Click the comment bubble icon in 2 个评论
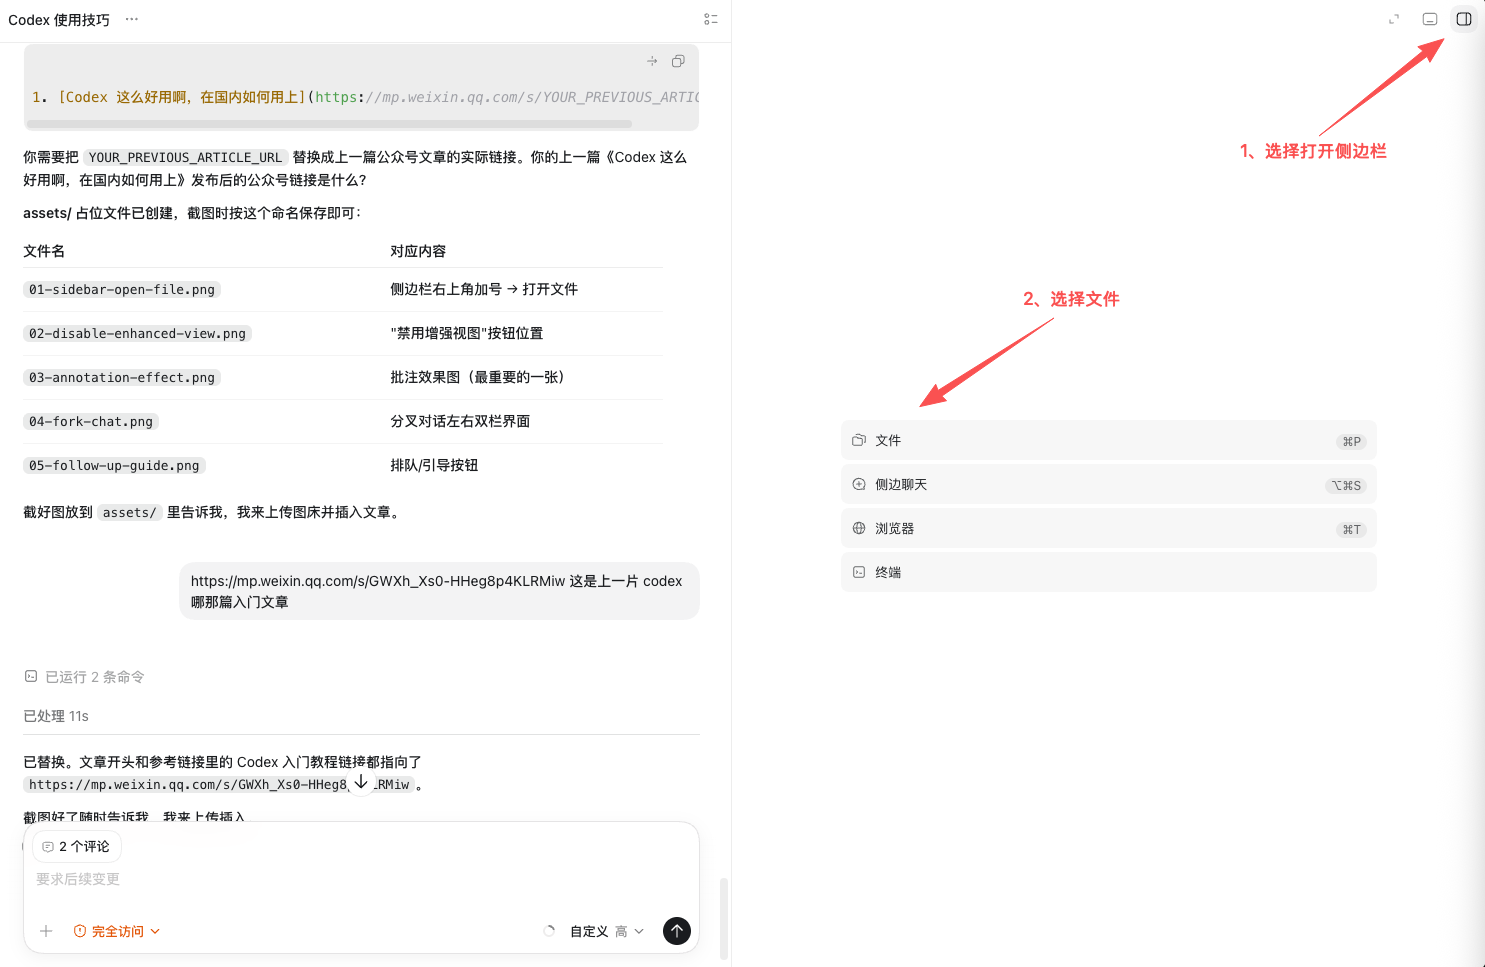 point(48,846)
